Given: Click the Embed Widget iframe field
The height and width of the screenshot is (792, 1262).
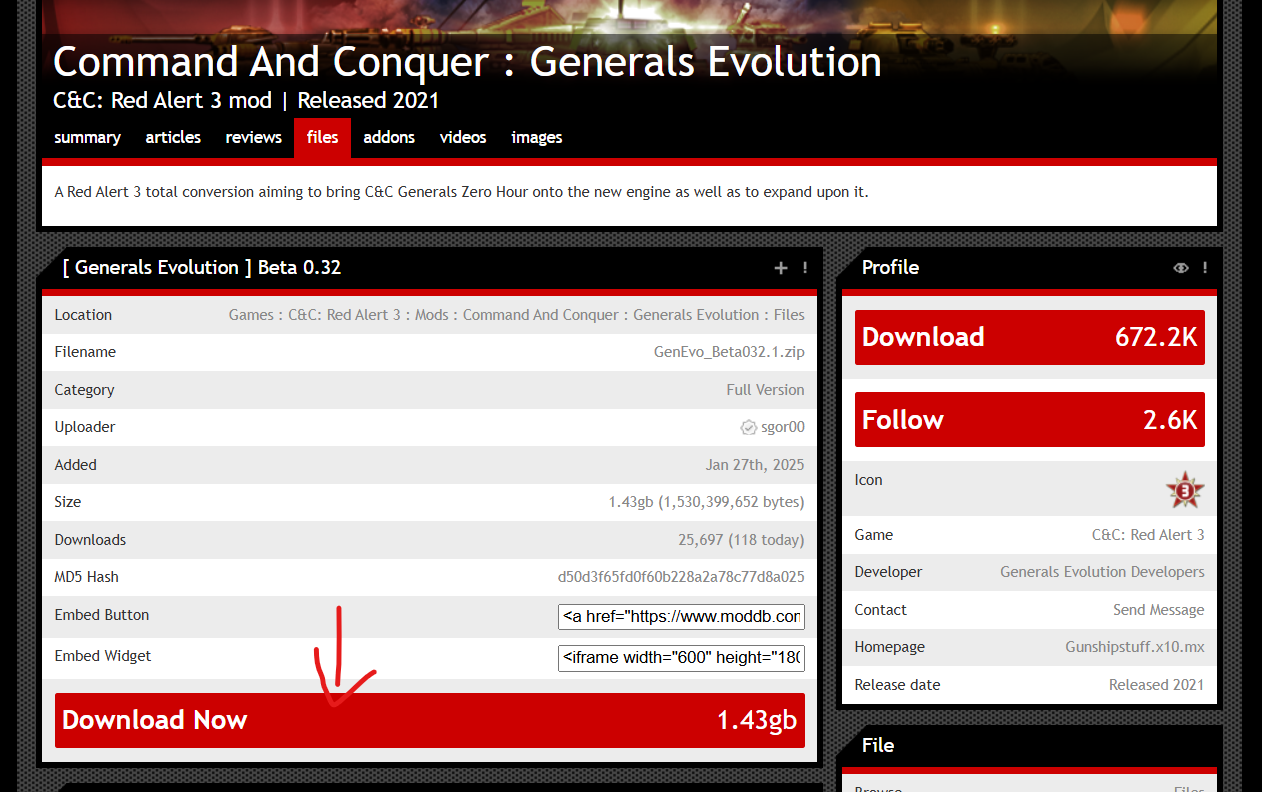Looking at the screenshot, I should point(681,657).
